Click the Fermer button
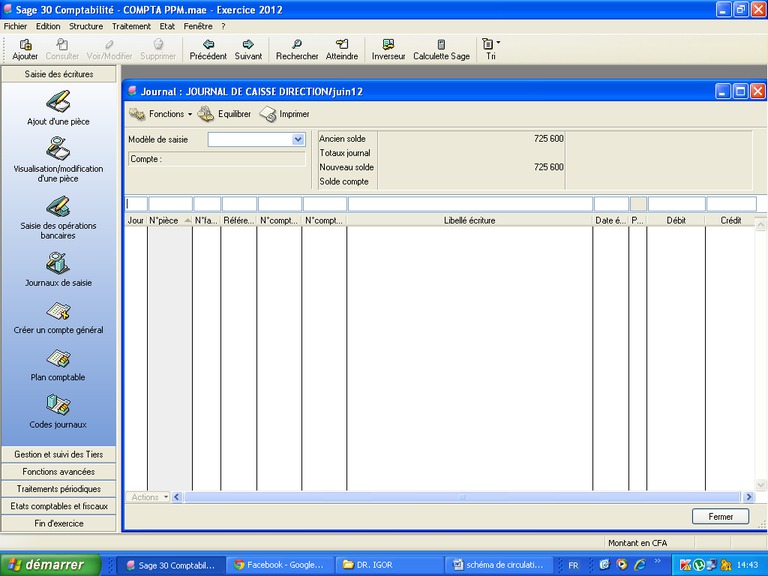The width and height of the screenshot is (768, 576). pyautogui.click(x=720, y=517)
